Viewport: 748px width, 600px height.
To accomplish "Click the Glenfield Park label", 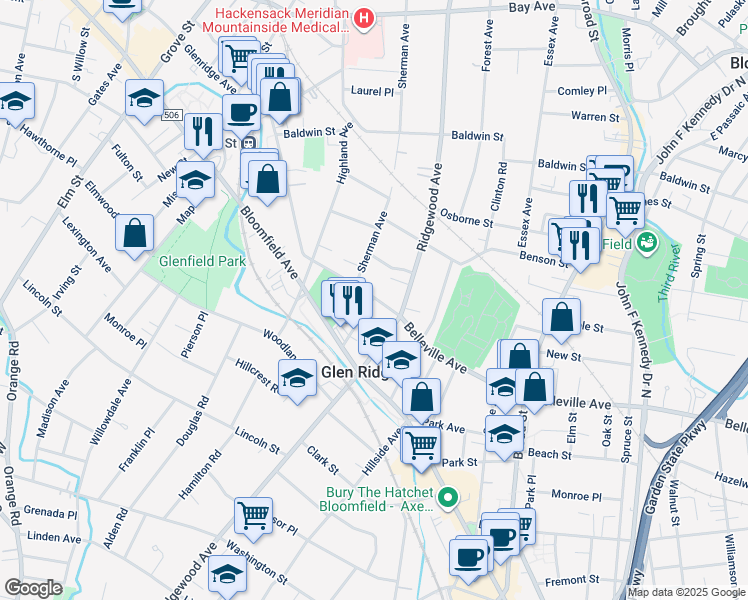I will pos(203,262).
